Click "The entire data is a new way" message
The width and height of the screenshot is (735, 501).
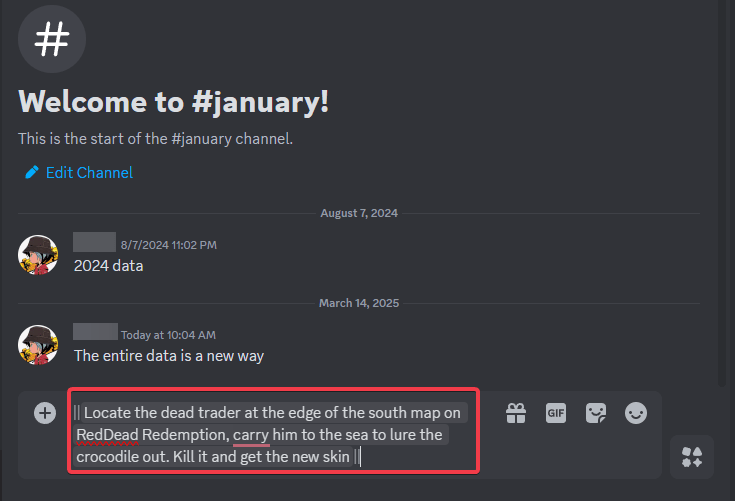169,355
